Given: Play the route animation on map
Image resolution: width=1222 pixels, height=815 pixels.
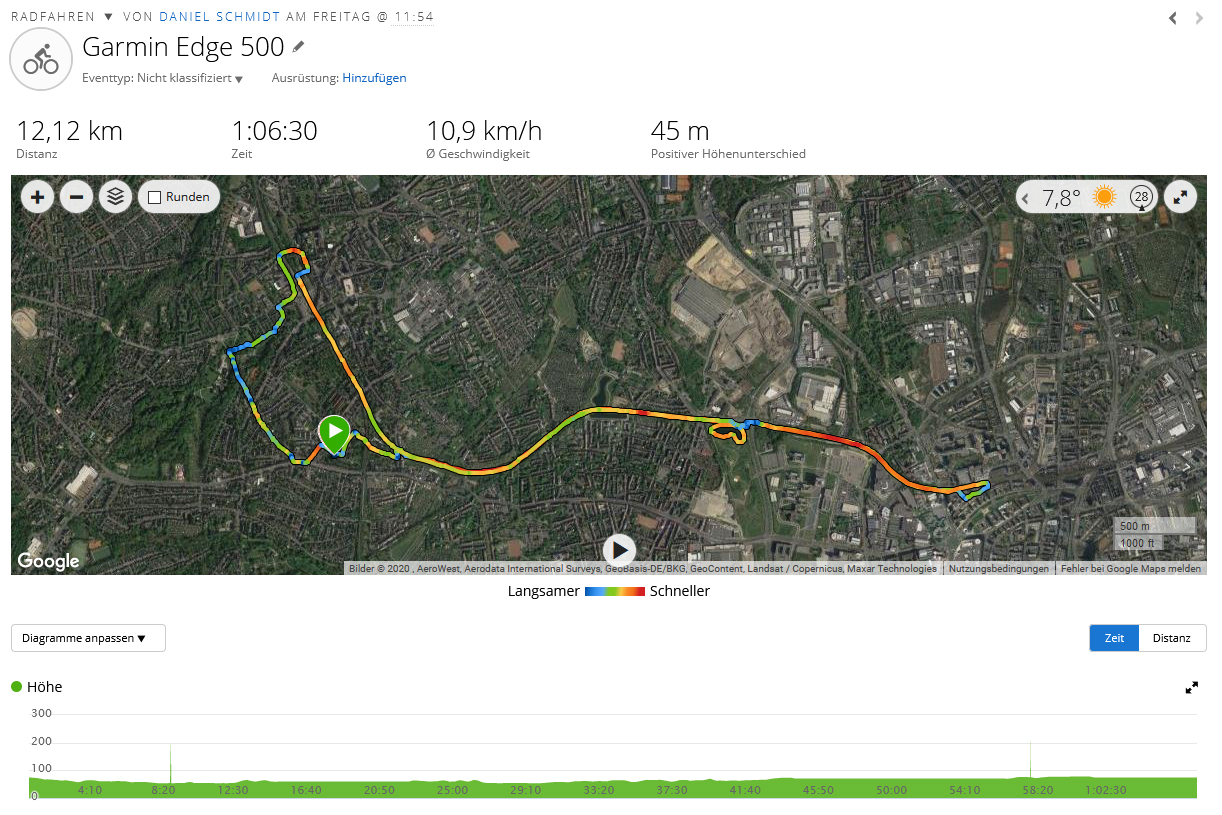Looking at the screenshot, I should tap(619, 549).
